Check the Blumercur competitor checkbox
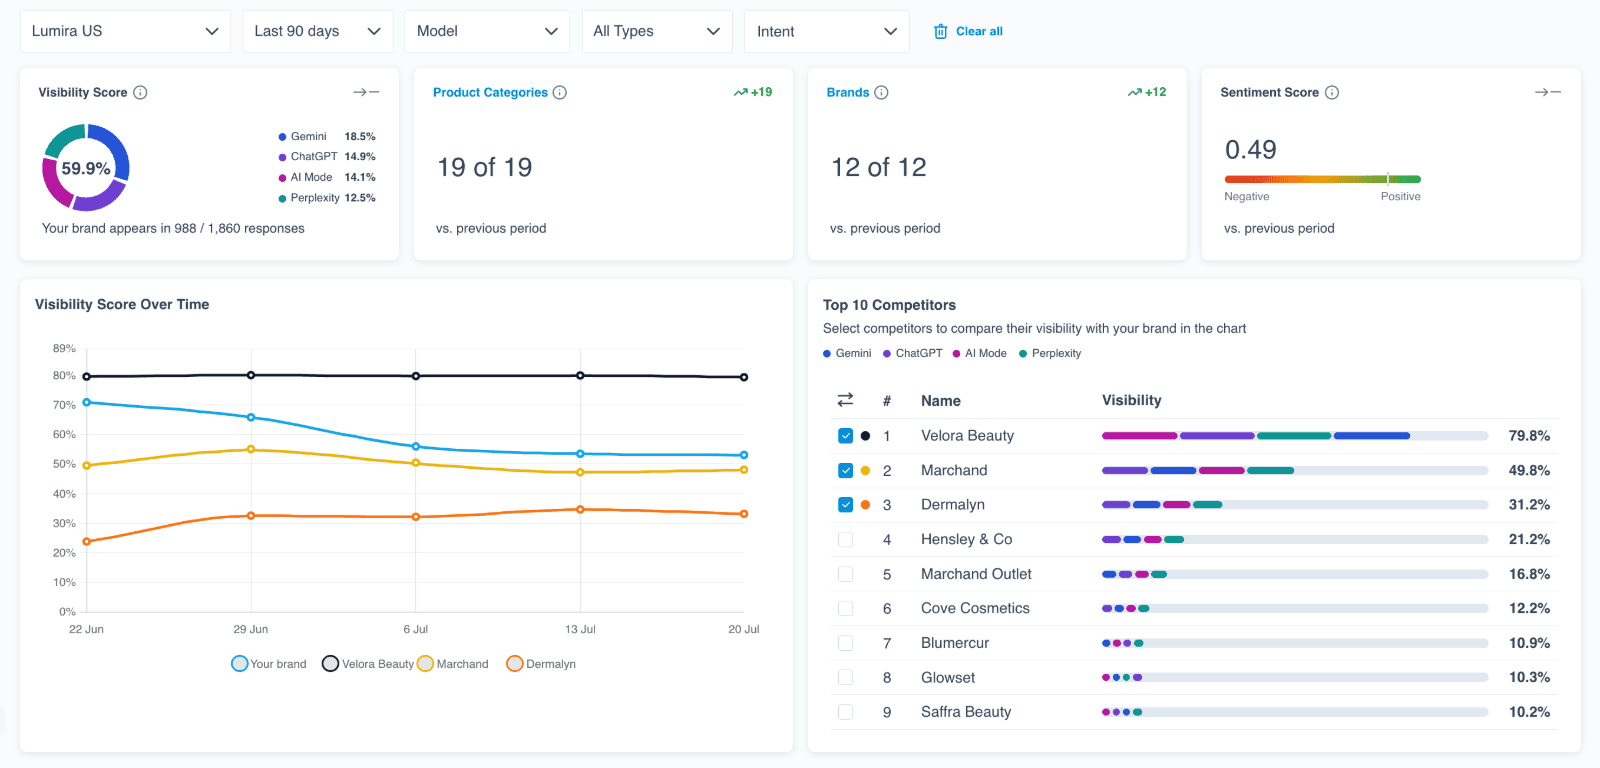Viewport: 1600px width, 768px height. tap(845, 643)
